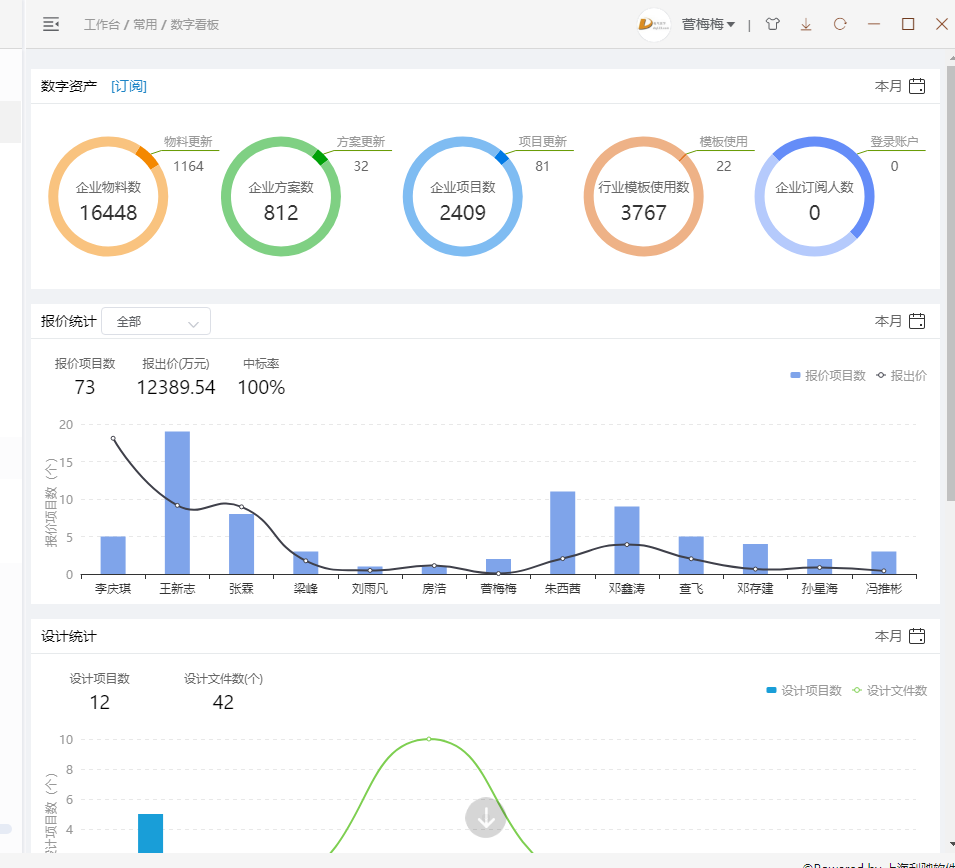Click the 刘雨凡 axis label
Viewport: 955px width, 868px height.
[x=370, y=589]
